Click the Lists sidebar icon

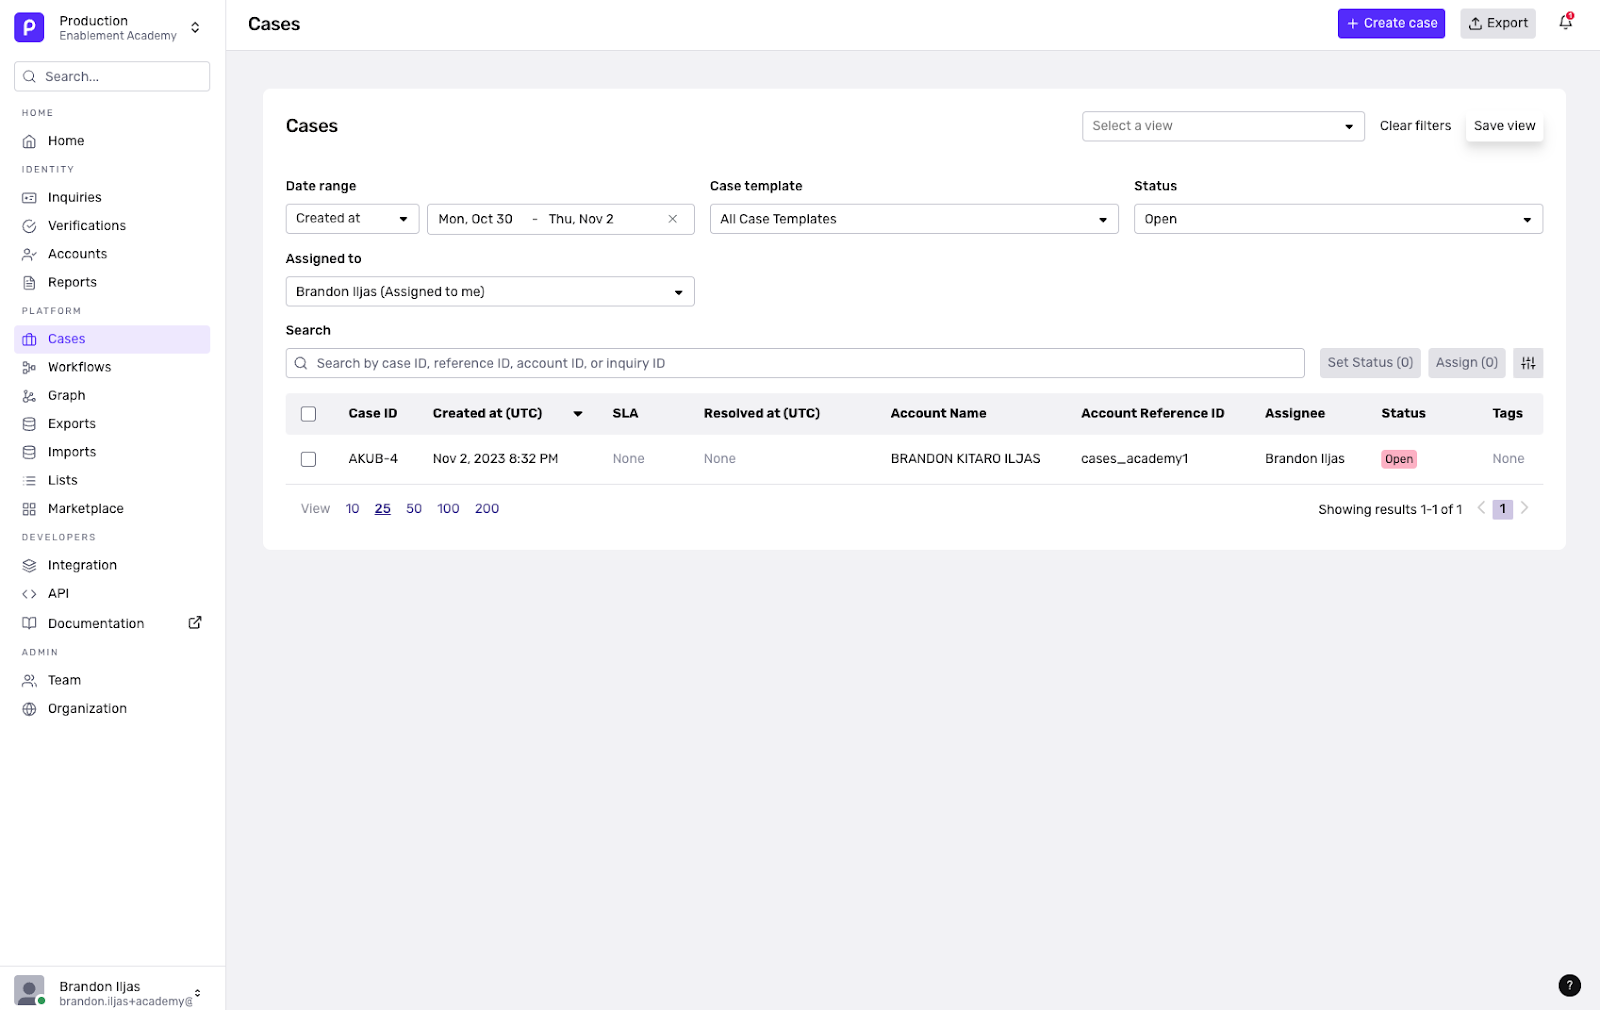click(x=29, y=481)
